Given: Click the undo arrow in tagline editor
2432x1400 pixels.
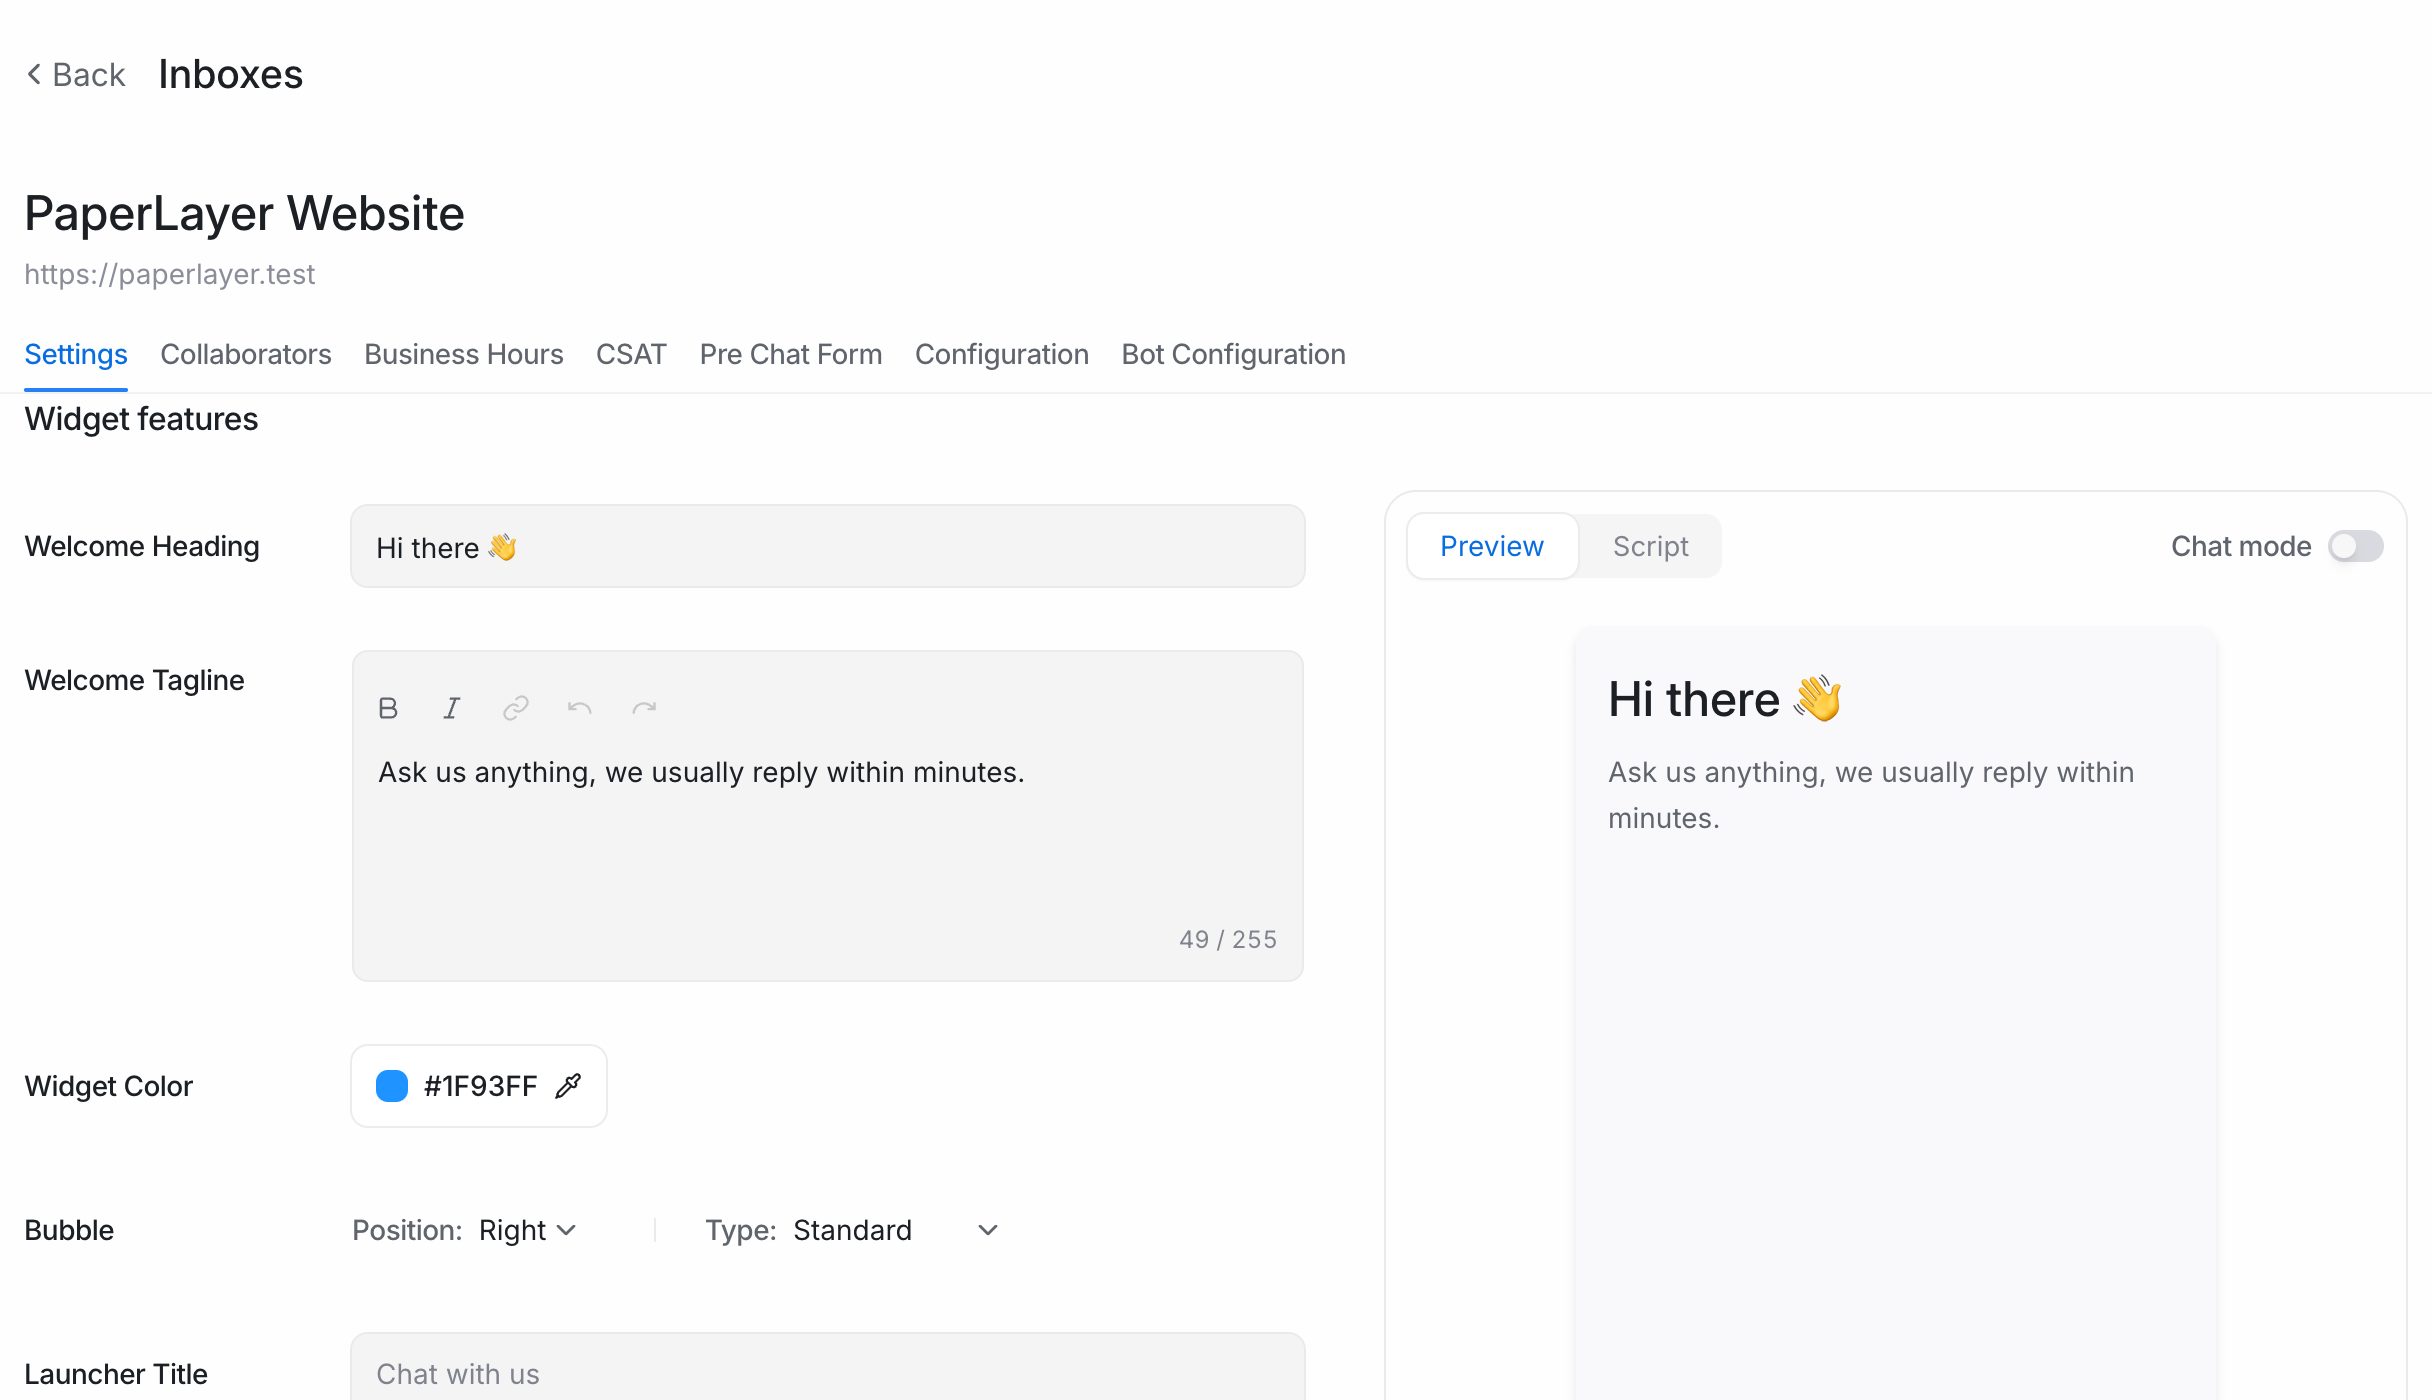Looking at the screenshot, I should [580, 708].
